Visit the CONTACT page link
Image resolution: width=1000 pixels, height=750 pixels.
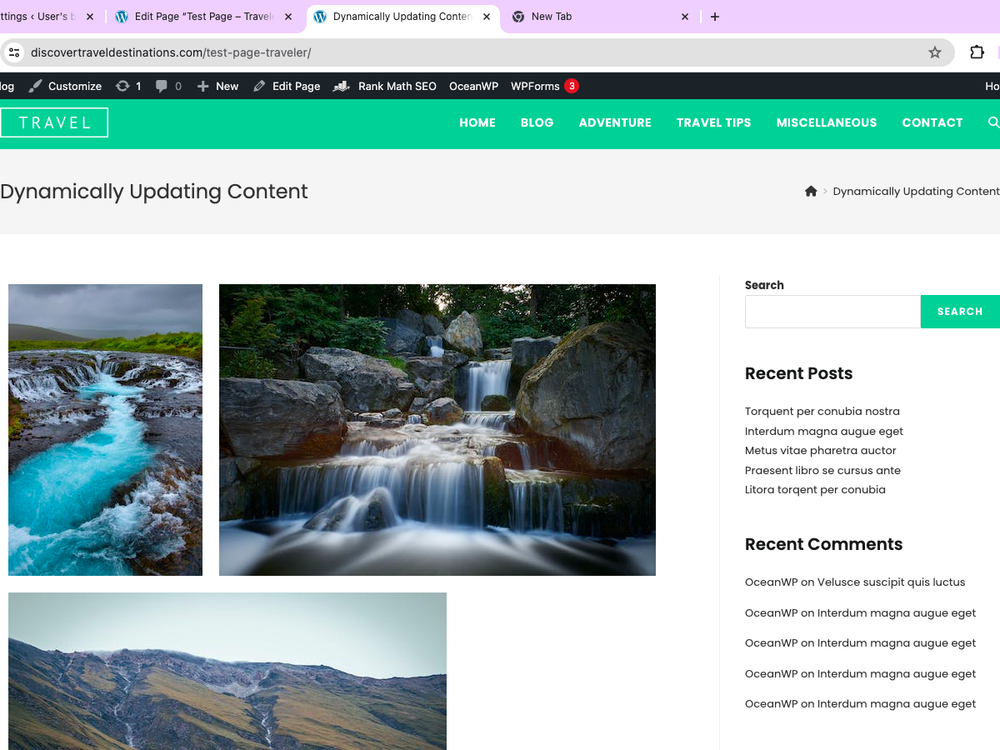click(931, 122)
